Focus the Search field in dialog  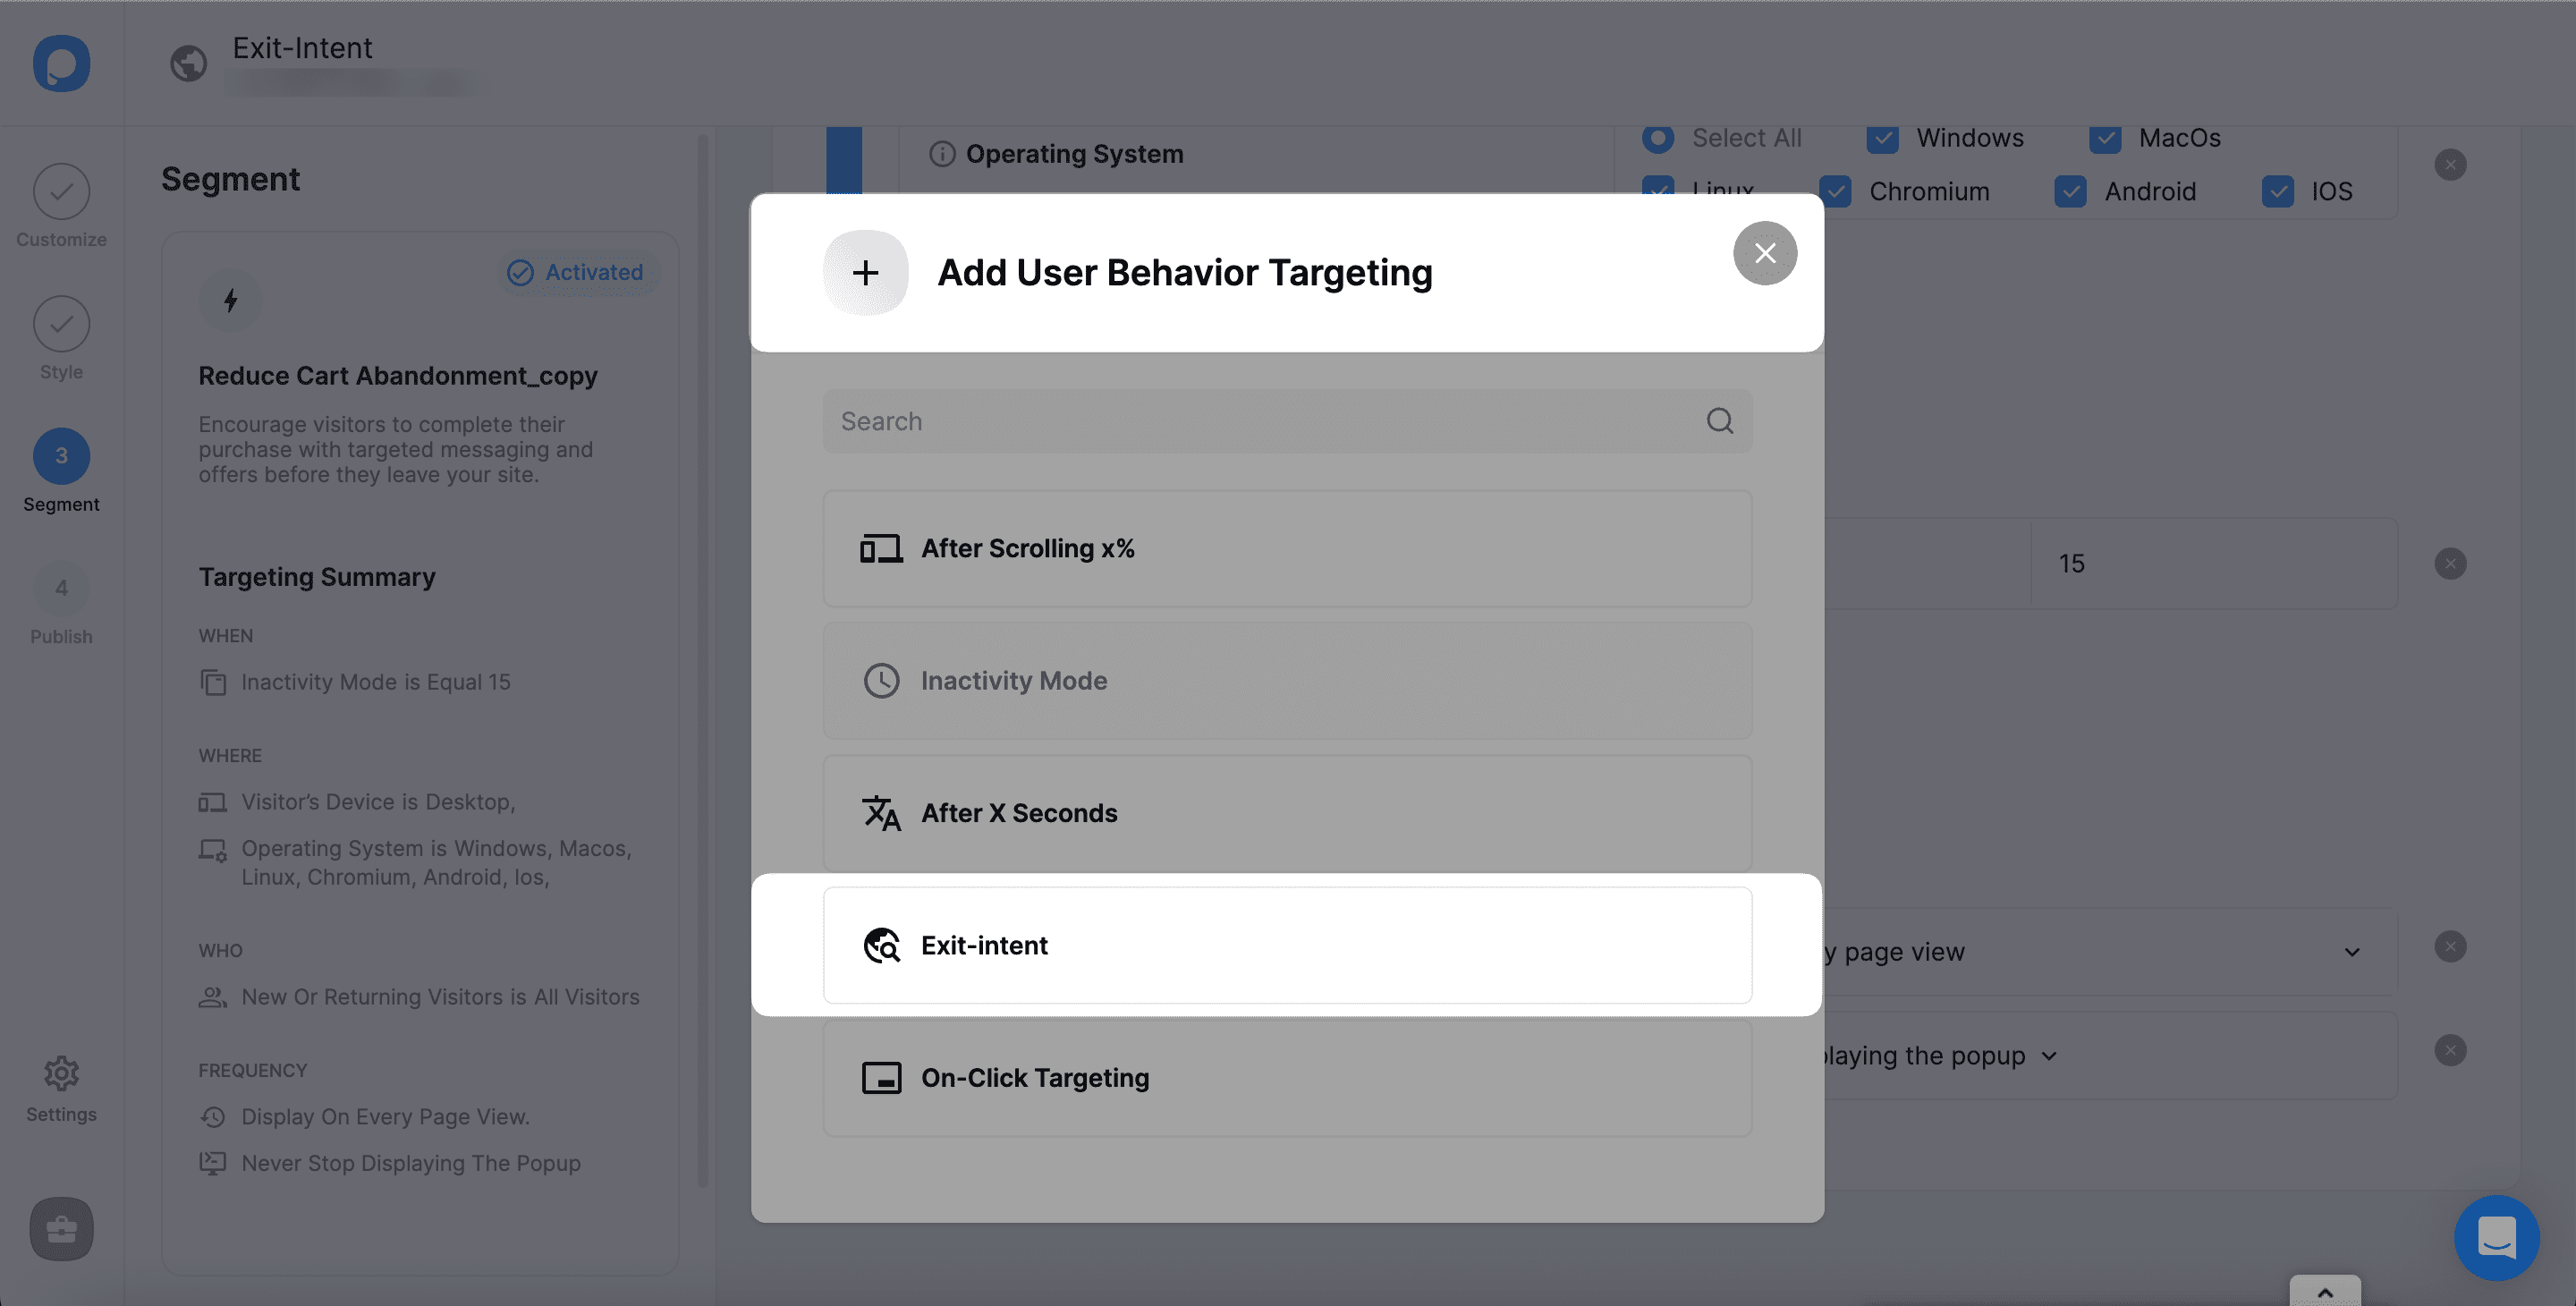(1287, 421)
